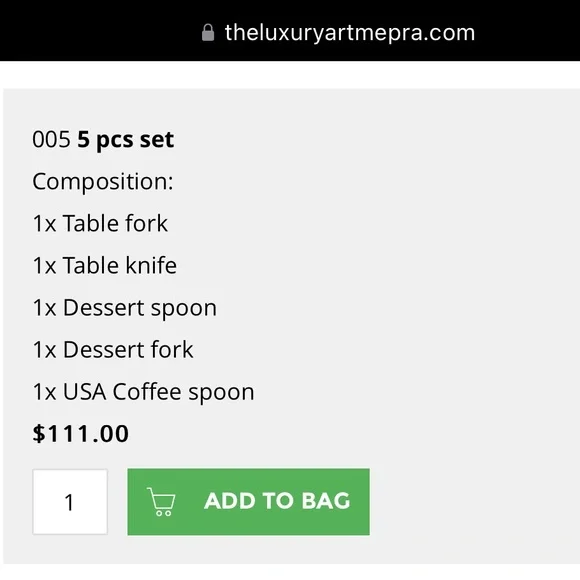Click the shopping cart icon
This screenshot has height=580, width=580.
161,502
